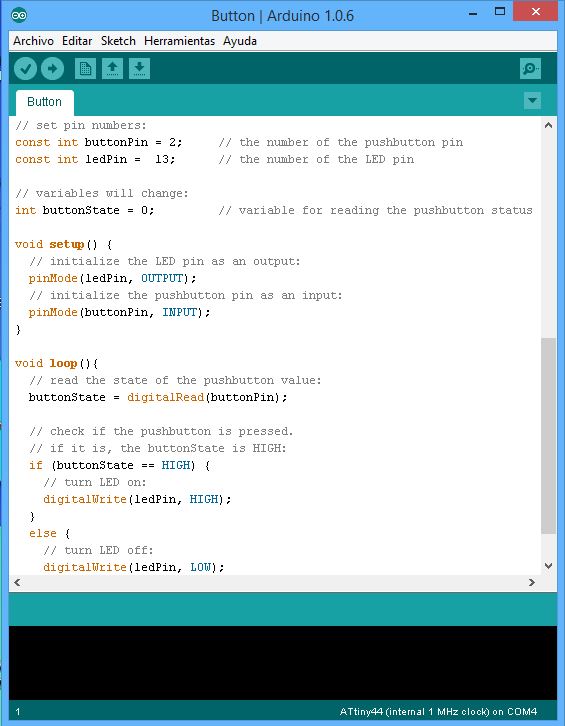
Task: Open the Ayuda menu
Action: tap(239, 41)
